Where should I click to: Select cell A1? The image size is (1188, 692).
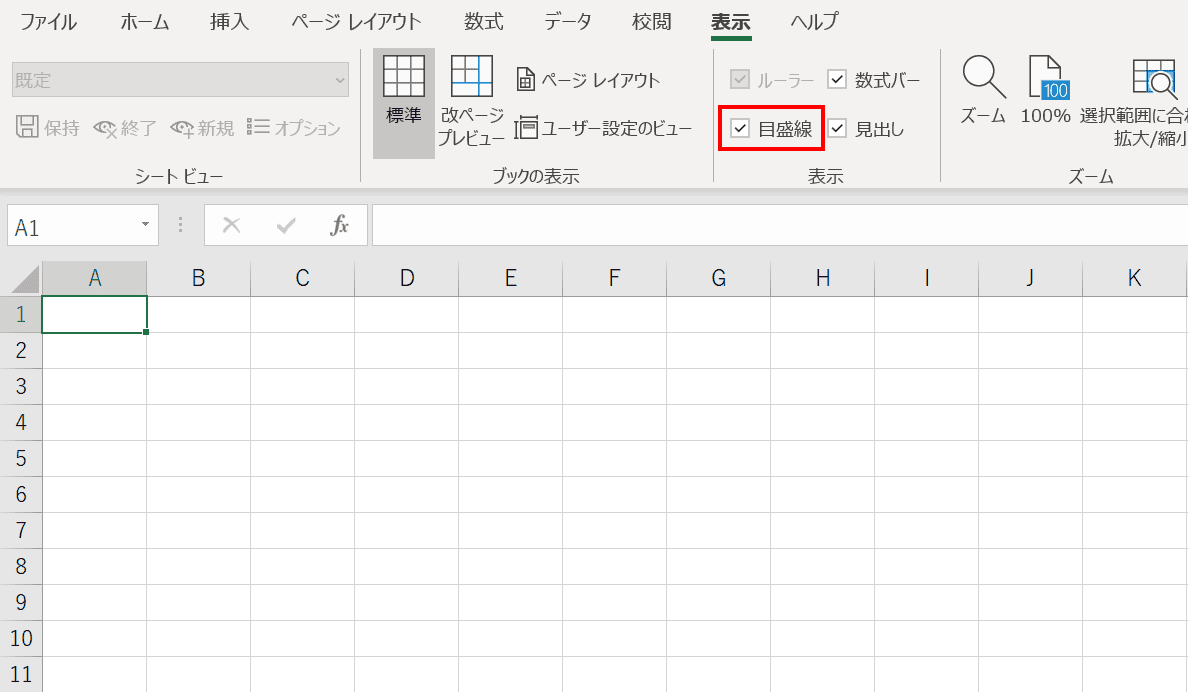point(95,315)
